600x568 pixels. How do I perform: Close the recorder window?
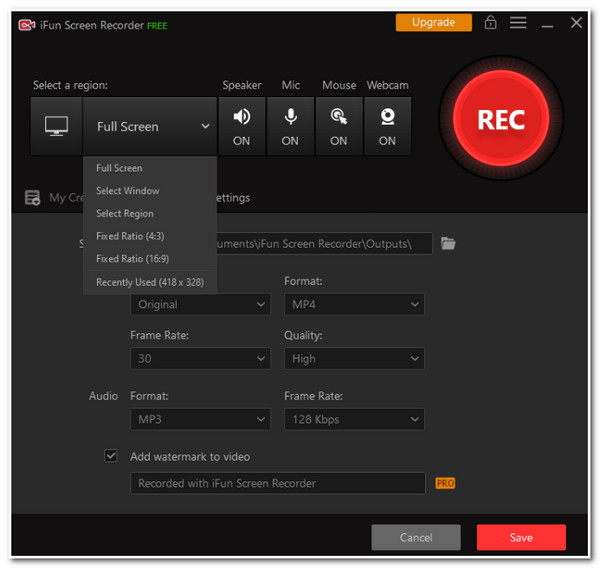point(576,23)
